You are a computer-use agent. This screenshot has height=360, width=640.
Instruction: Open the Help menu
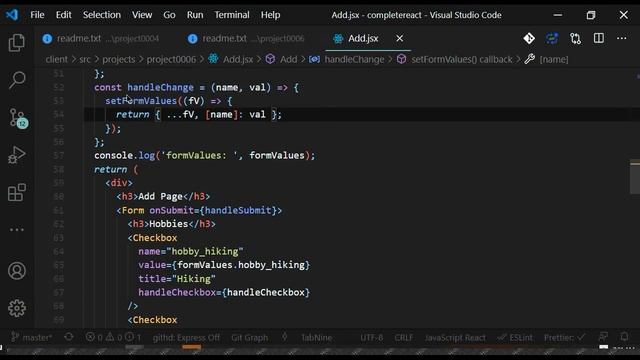271,15
